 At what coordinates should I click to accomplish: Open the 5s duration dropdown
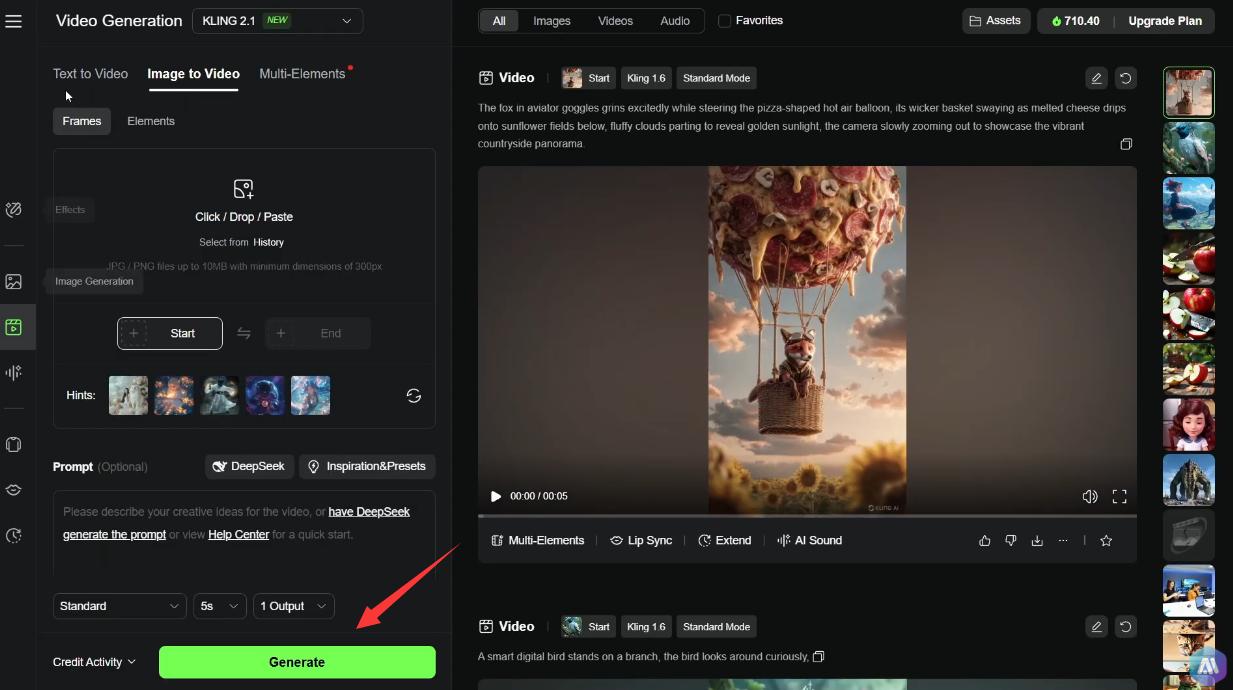(x=220, y=606)
